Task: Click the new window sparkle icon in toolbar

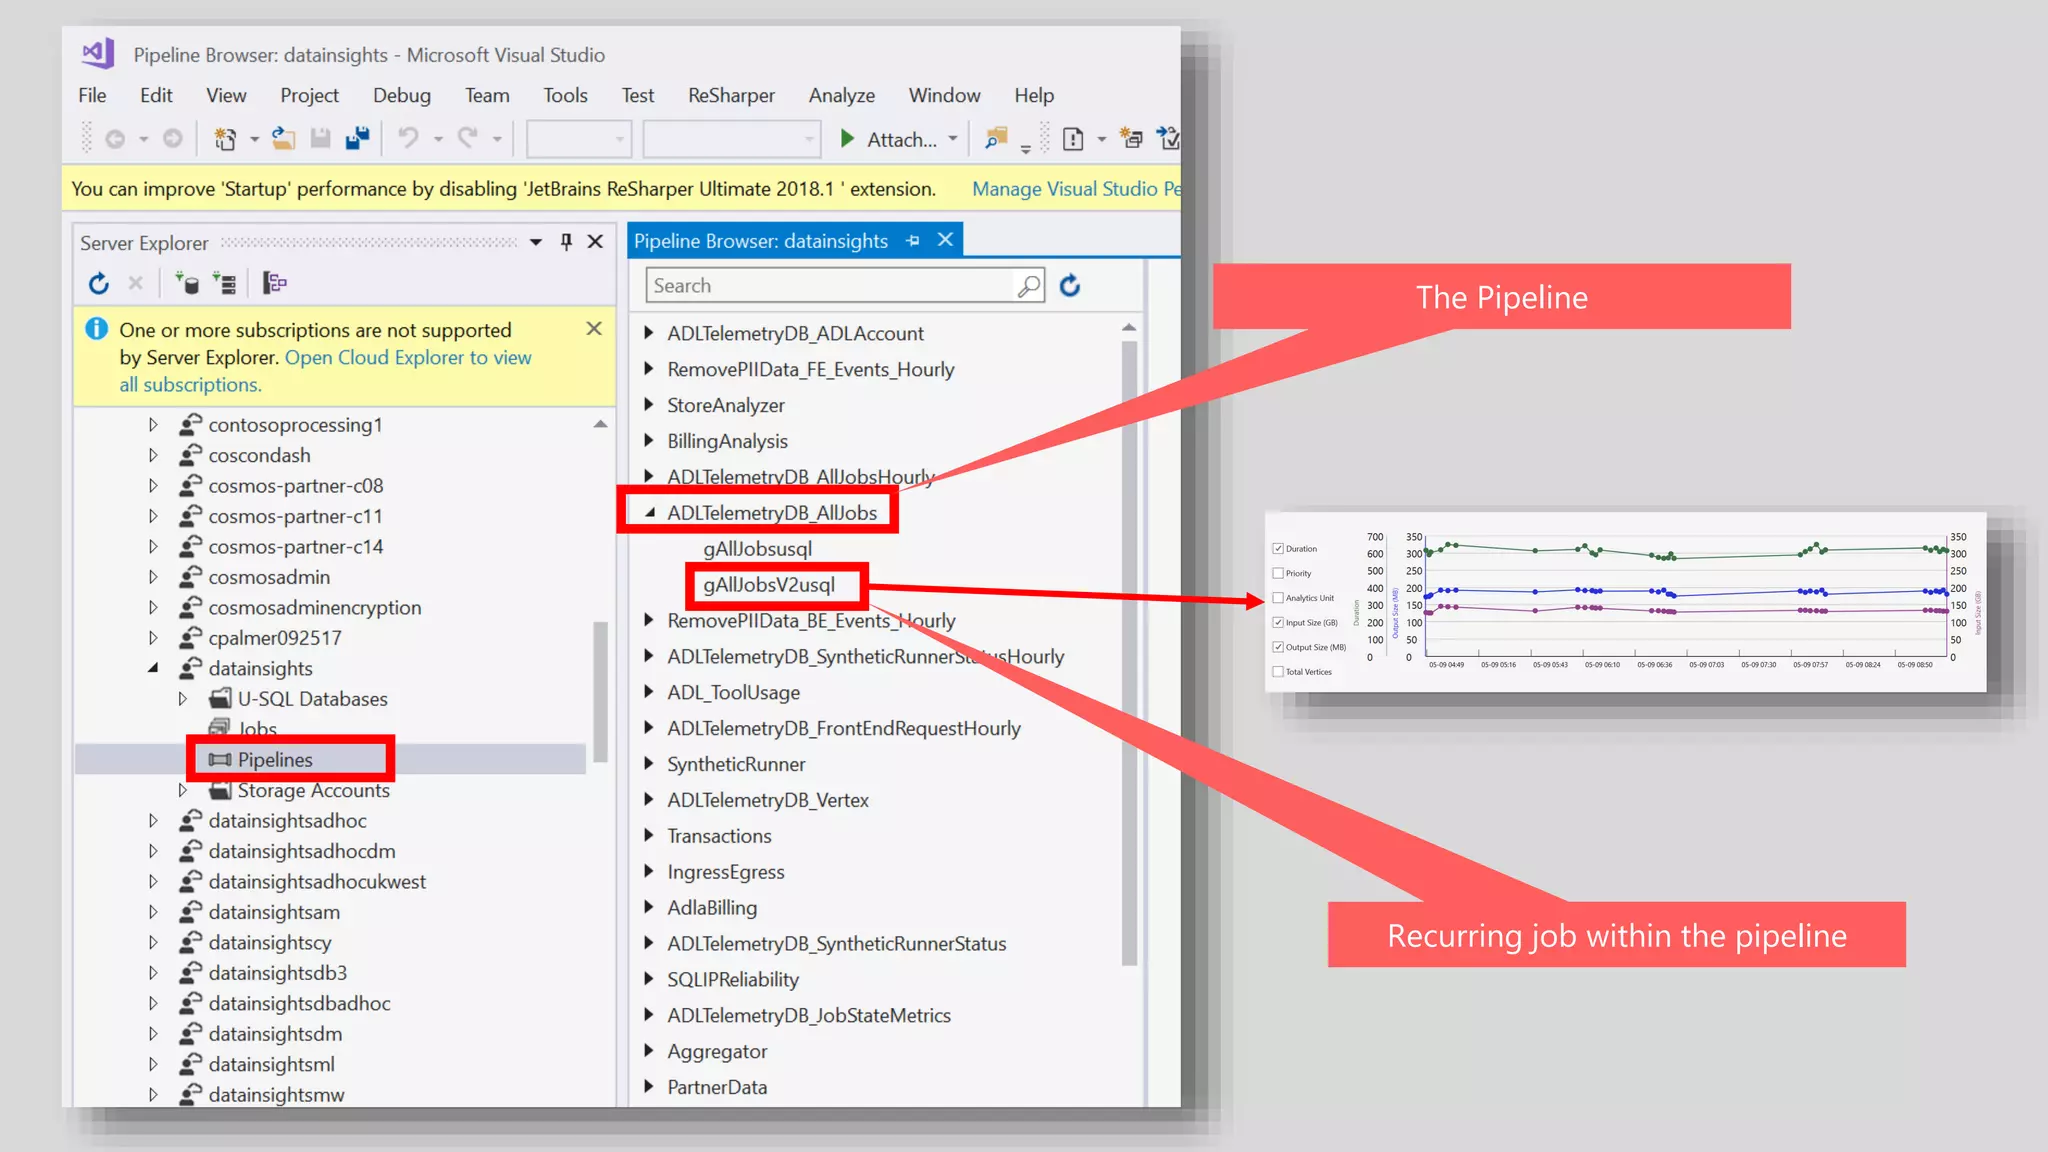Action: tap(1131, 139)
